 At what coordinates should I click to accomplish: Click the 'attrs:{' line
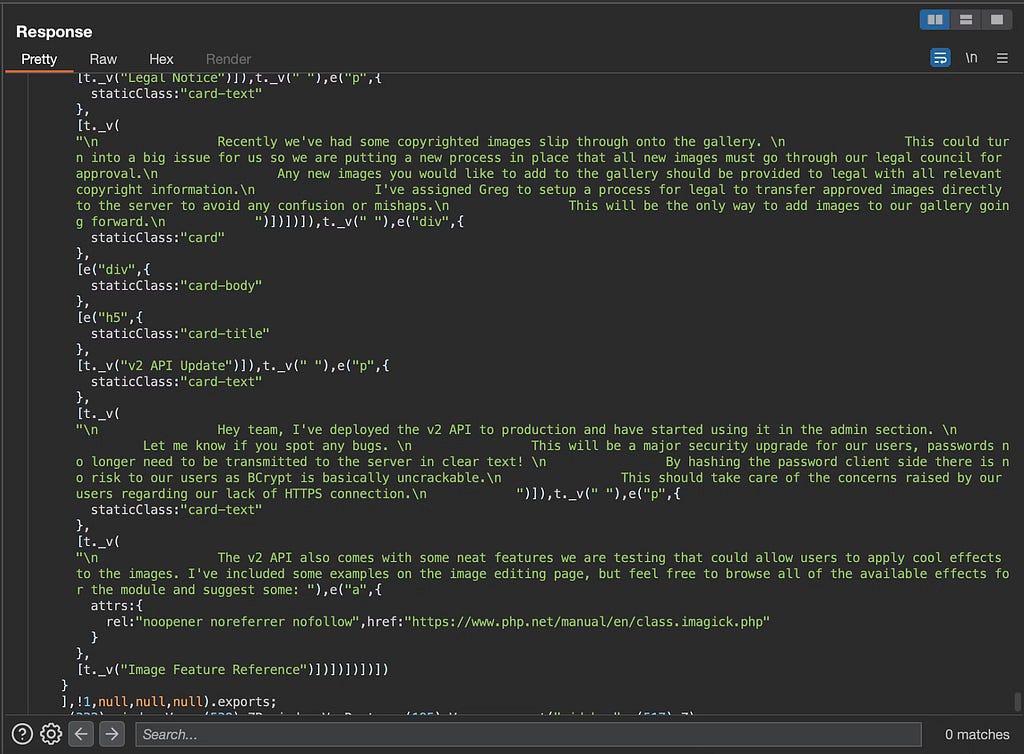(x=117, y=606)
